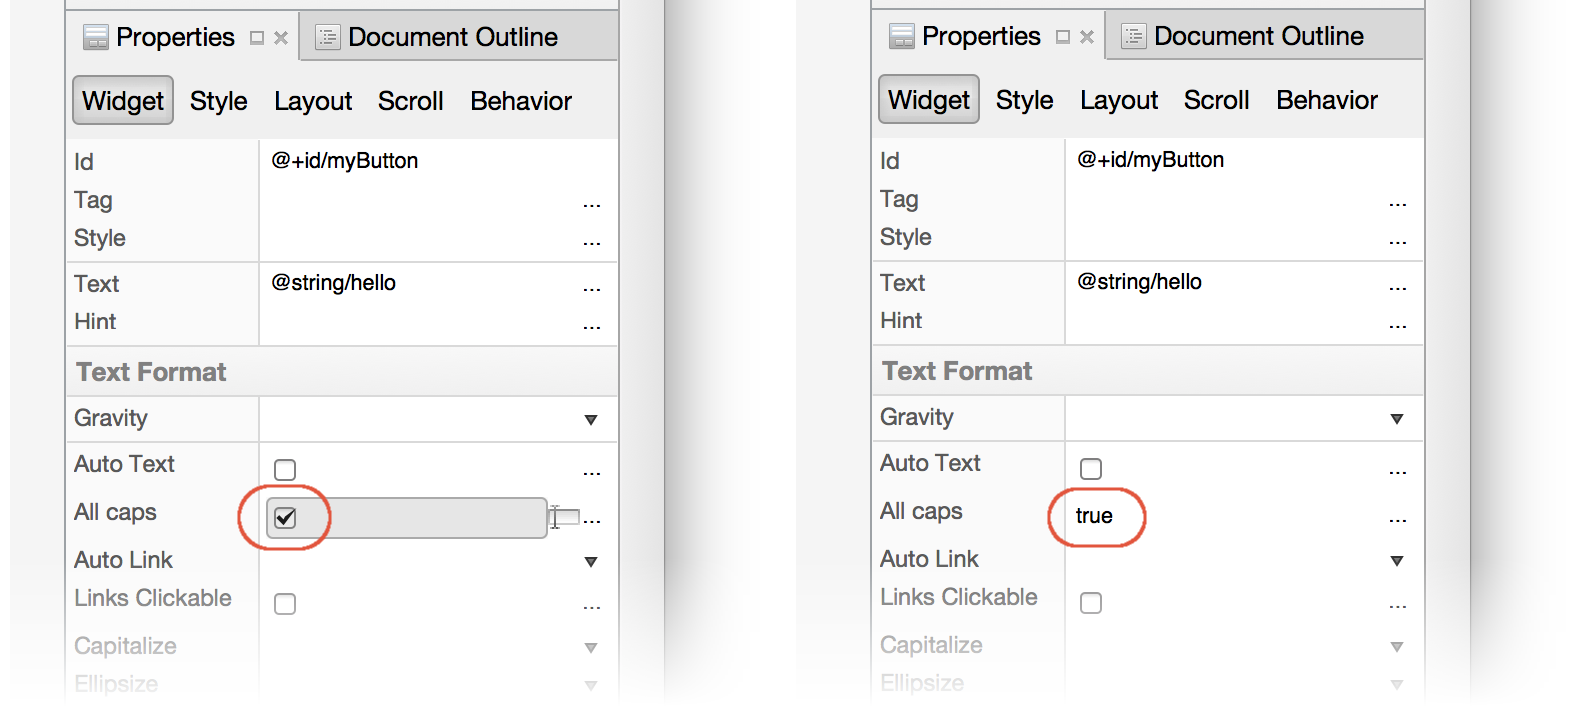Image resolution: width=1592 pixels, height=707 pixels.
Task: Select the Text Format header in right panel
Action: pos(957,371)
